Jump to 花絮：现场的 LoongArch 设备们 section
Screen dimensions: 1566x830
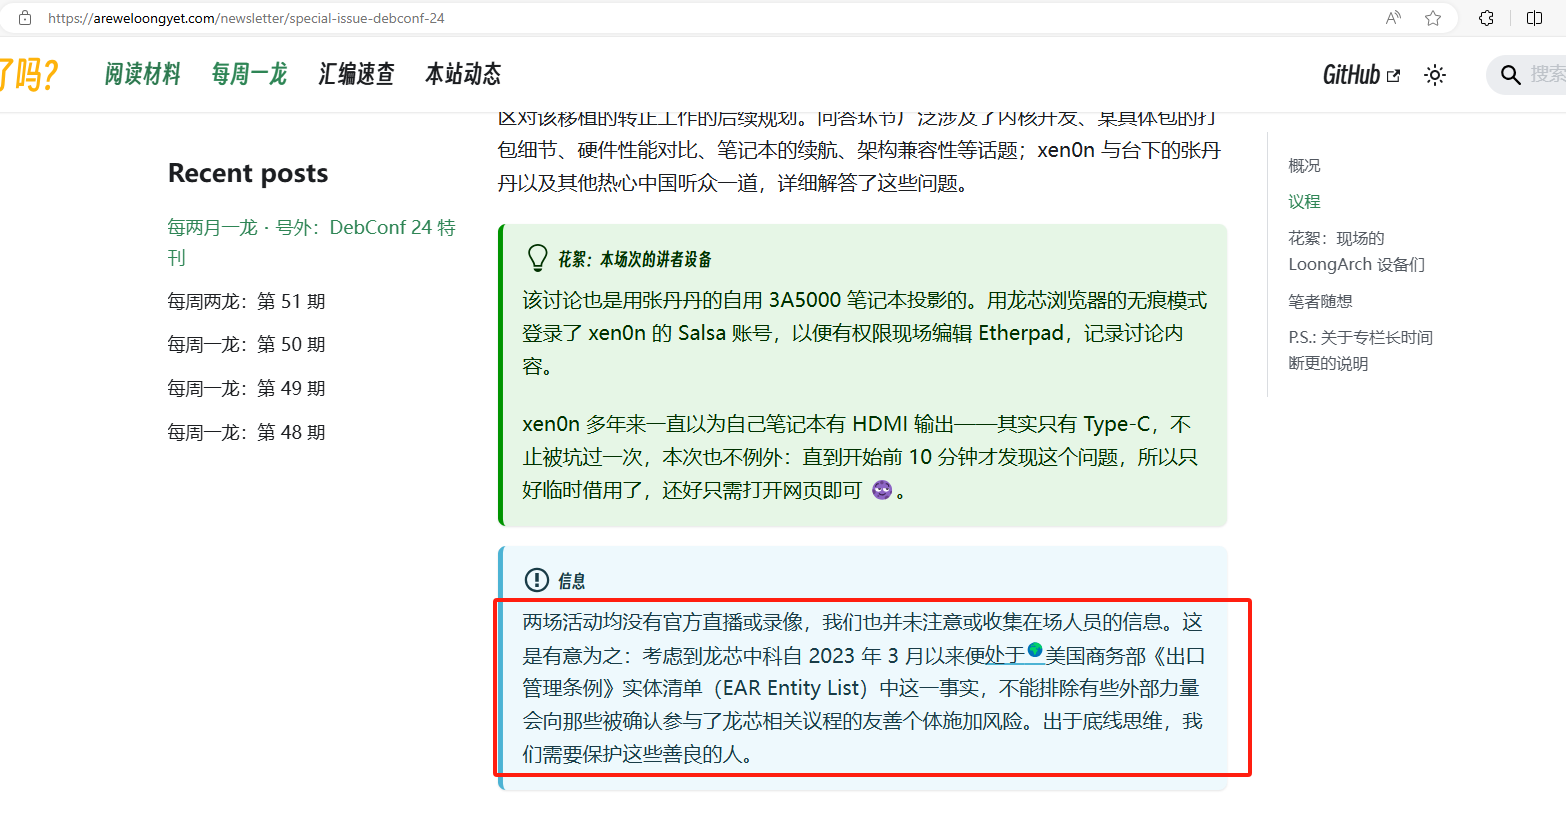[1356, 251]
